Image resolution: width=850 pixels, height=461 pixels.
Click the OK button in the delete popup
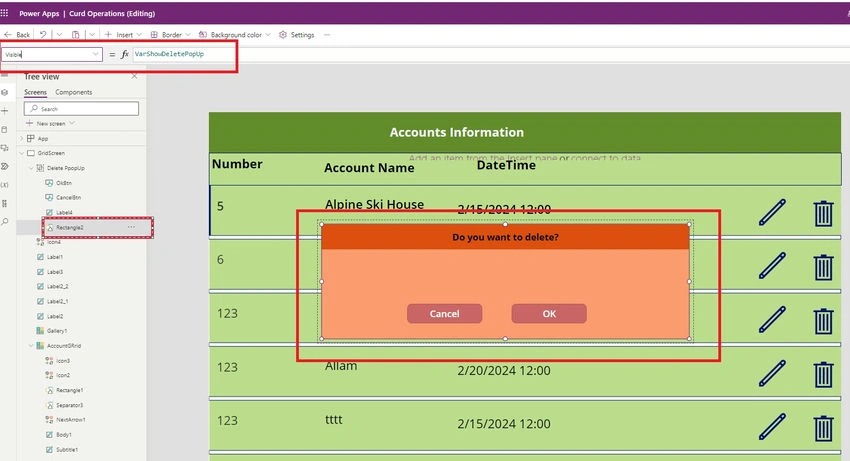tap(549, 313)
